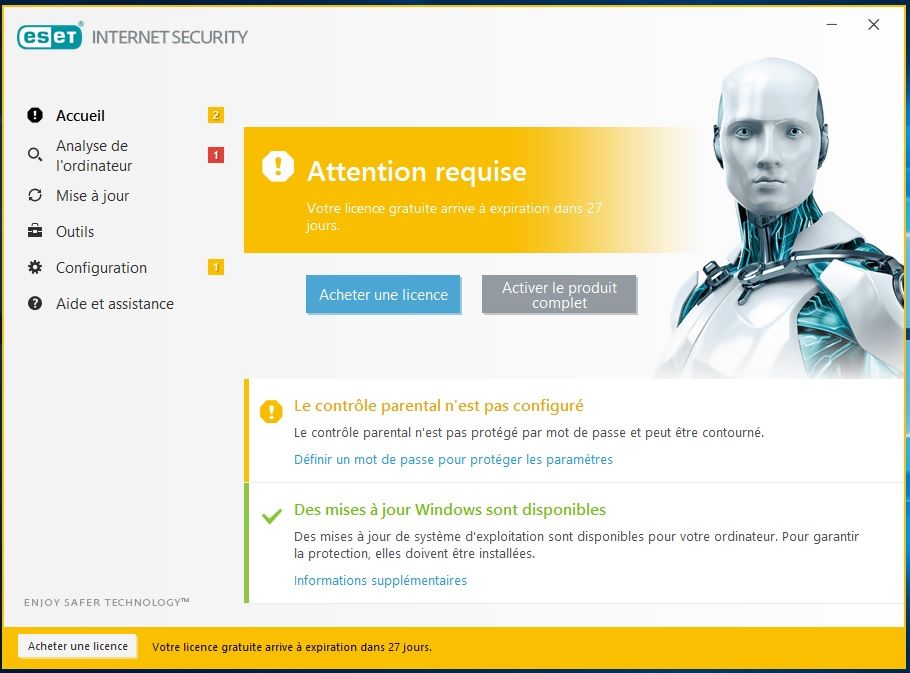Click the warning icon in Attention requise banner
Image resolution: width=910 pixels, height=673 pixels.
[278, 167]
